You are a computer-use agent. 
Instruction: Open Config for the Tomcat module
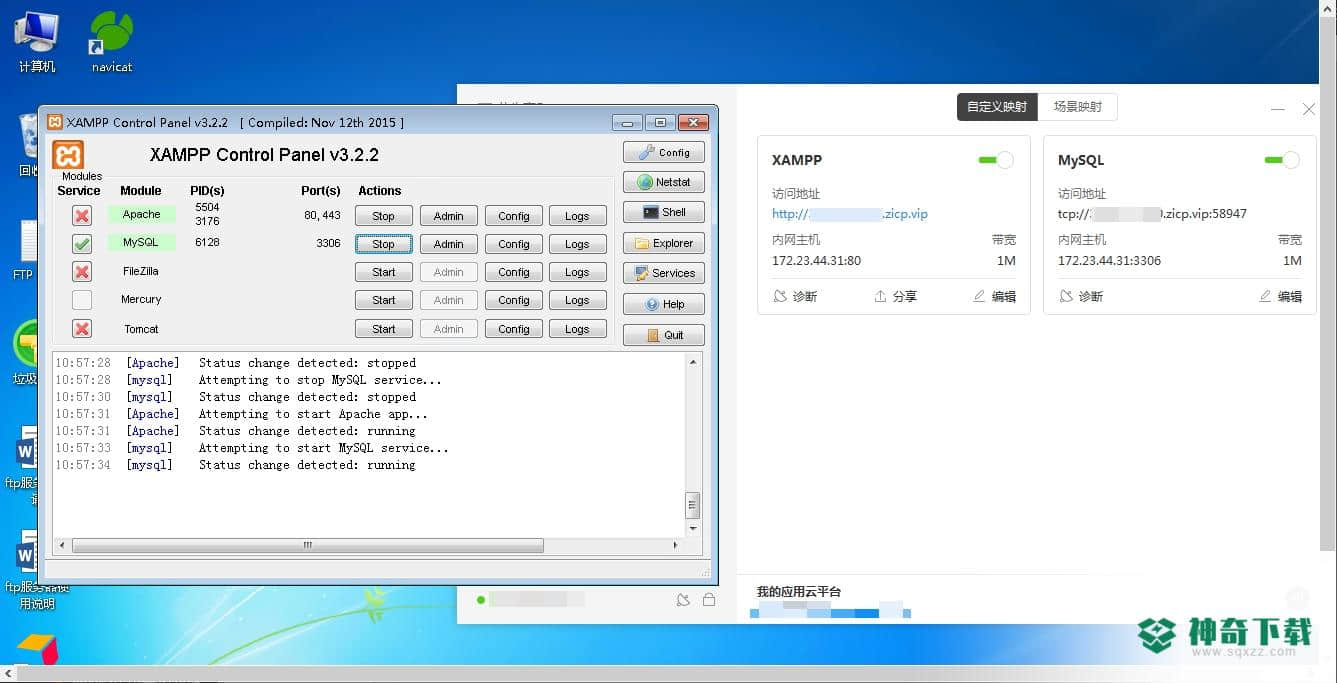pos(514,329)
